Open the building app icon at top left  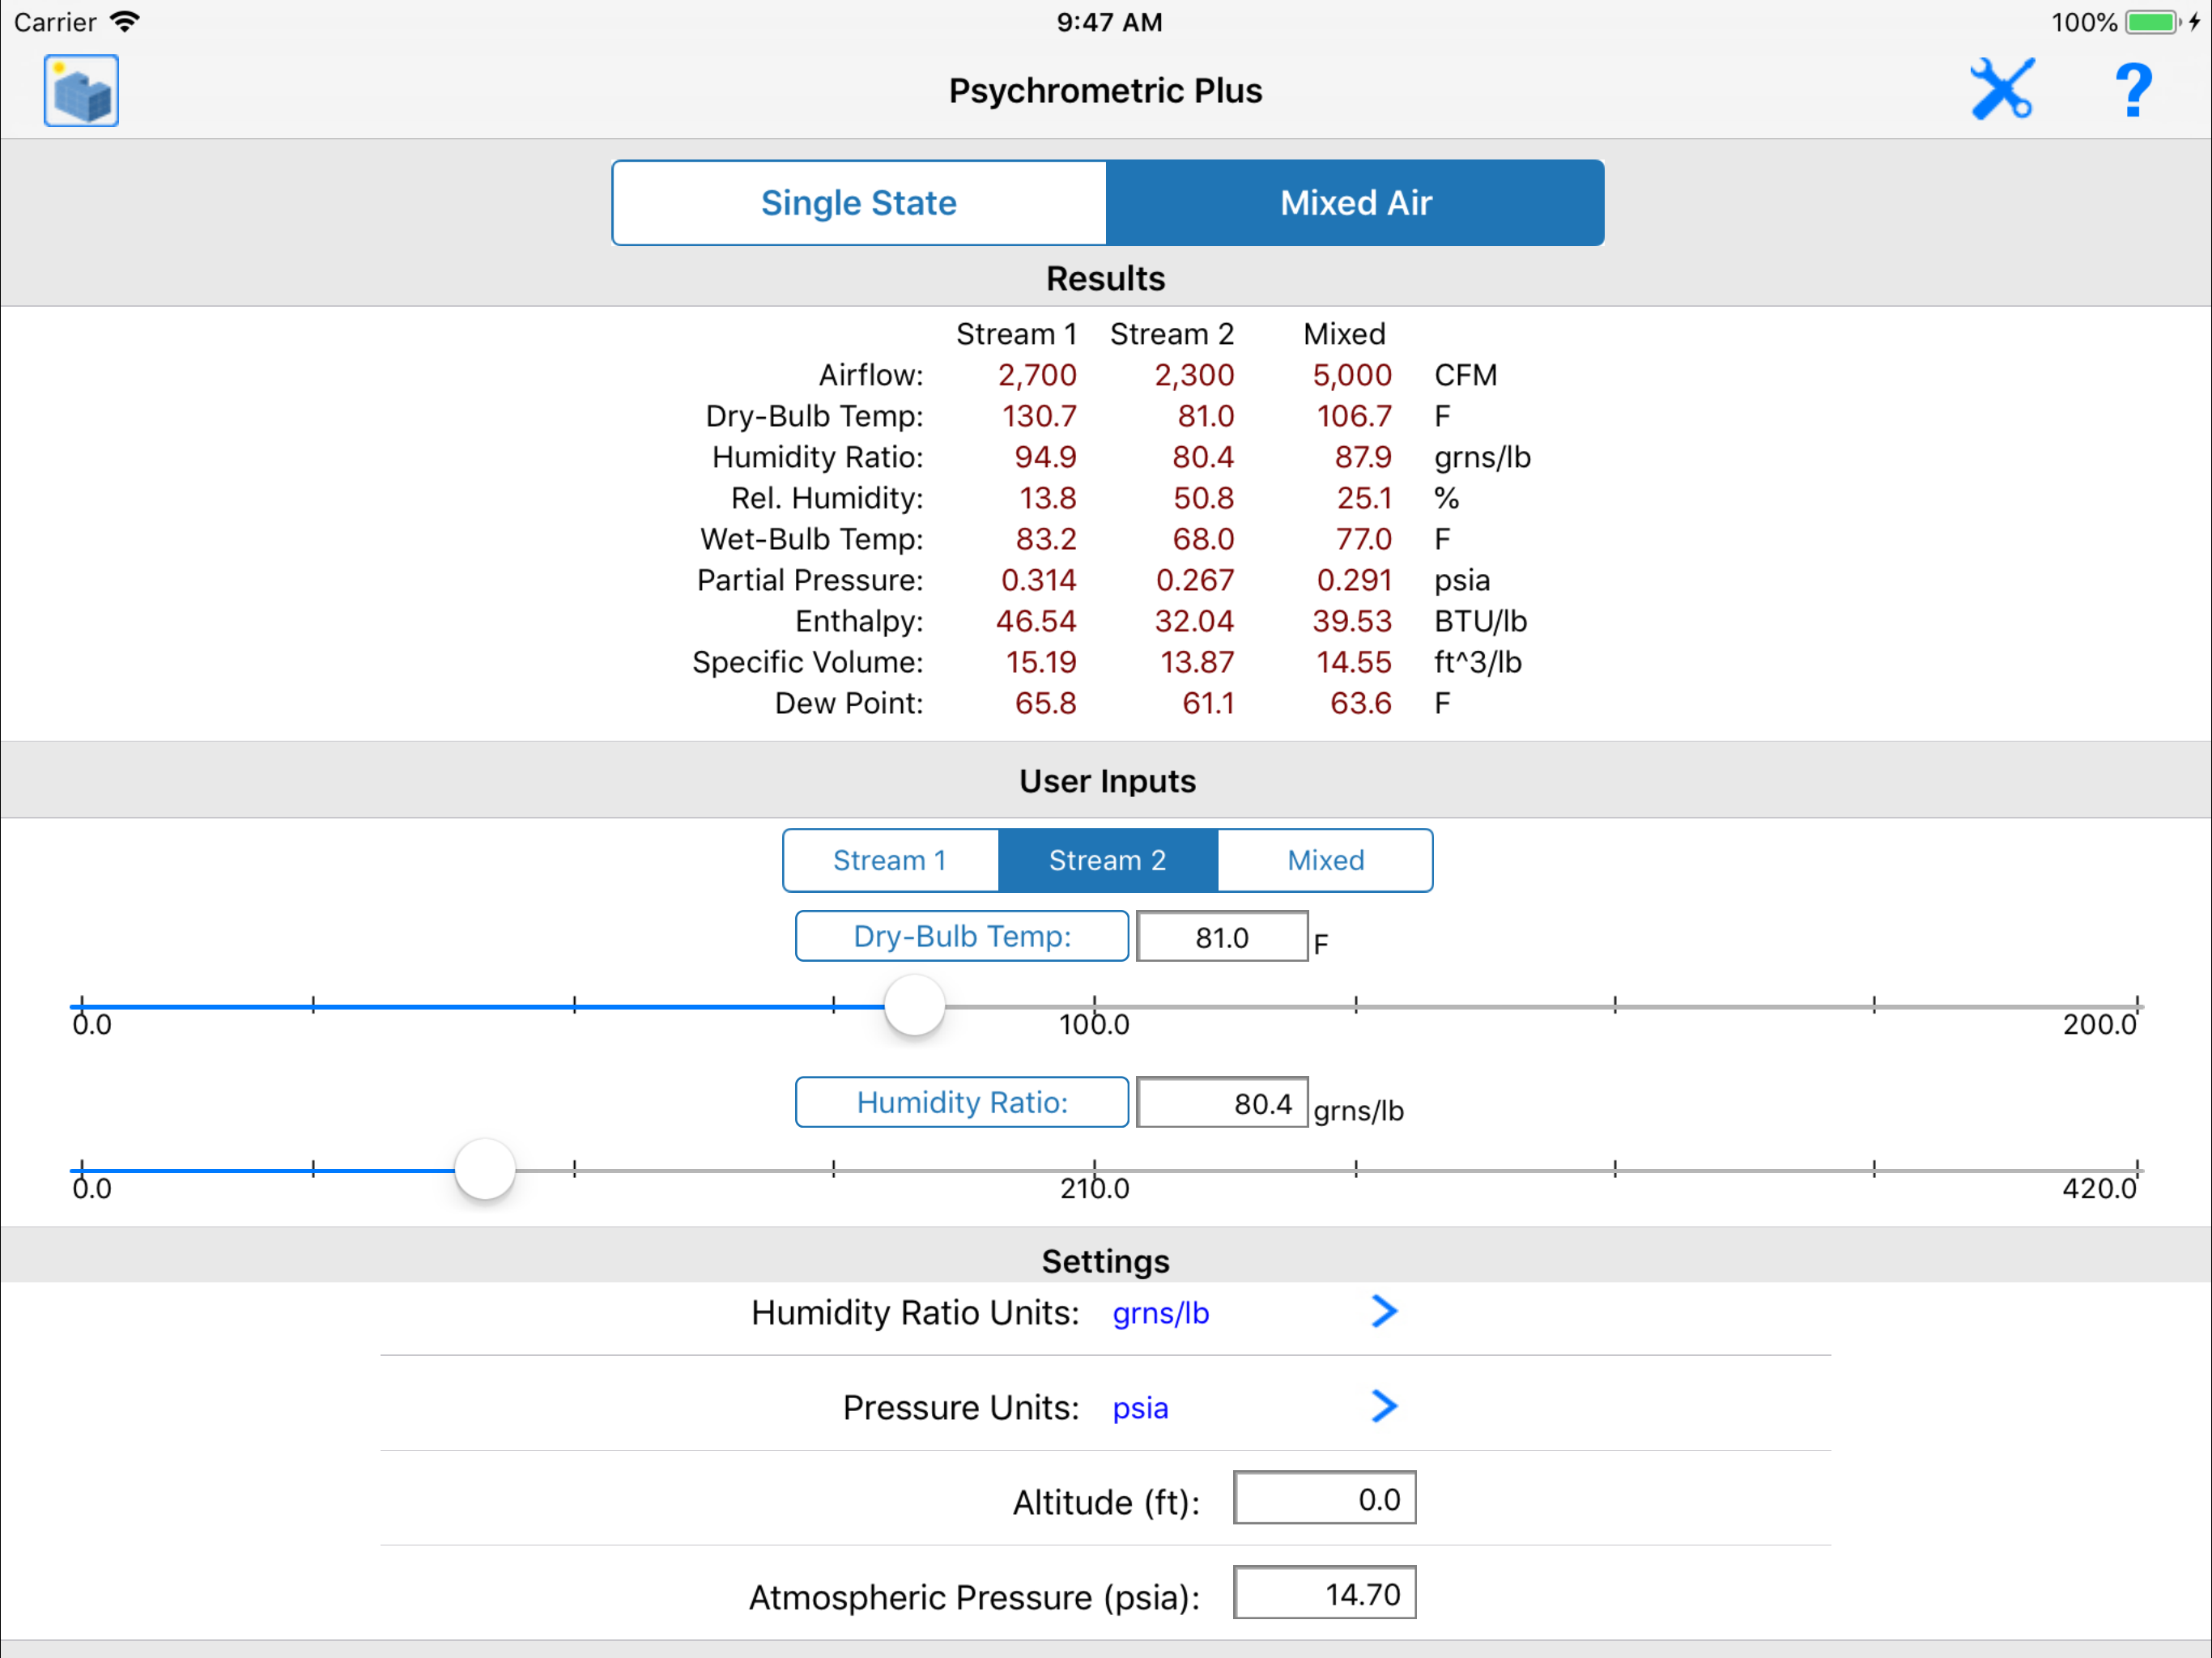81,91
